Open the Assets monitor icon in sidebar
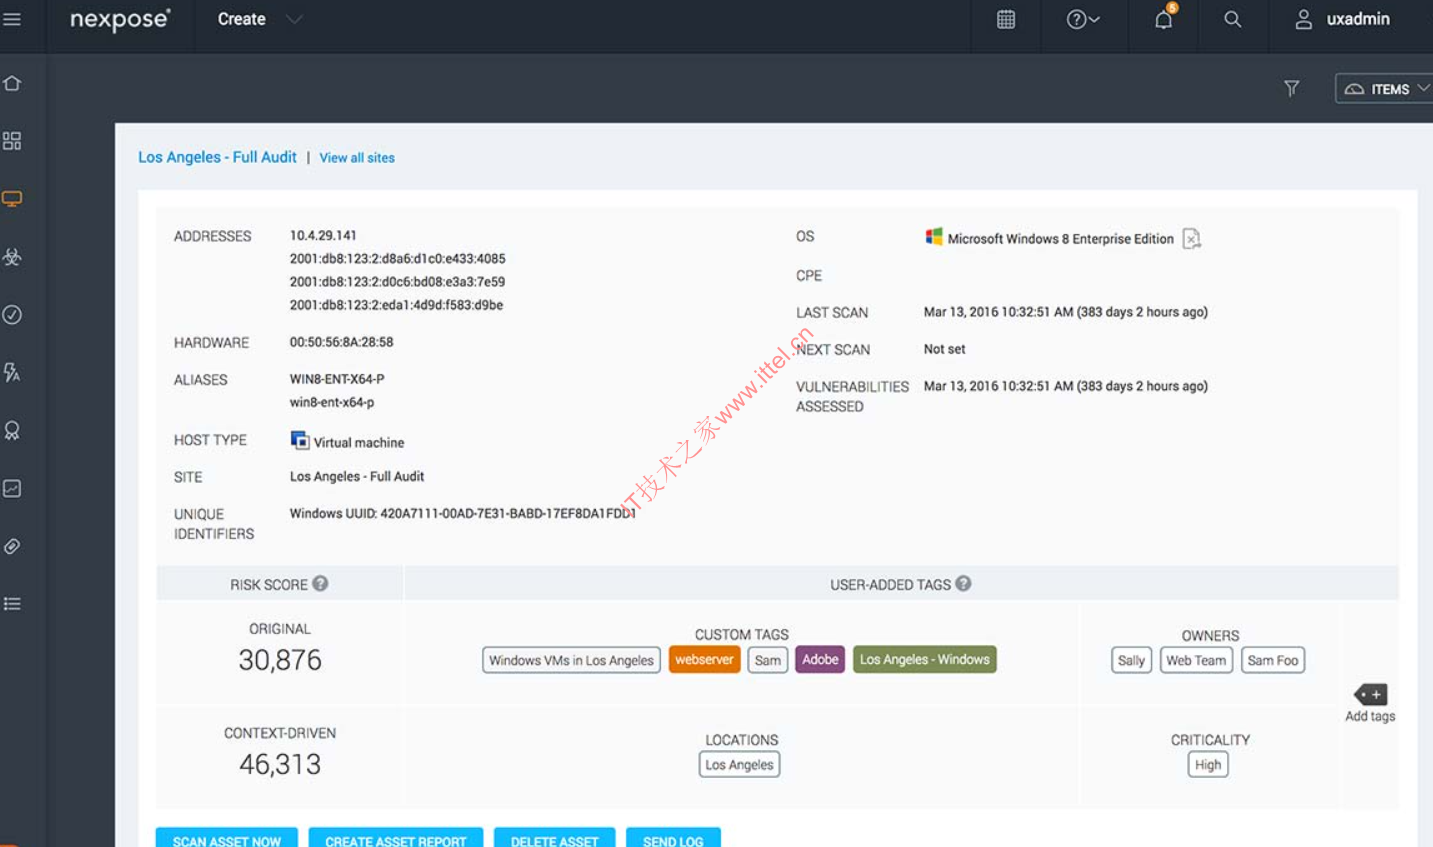 12,199
